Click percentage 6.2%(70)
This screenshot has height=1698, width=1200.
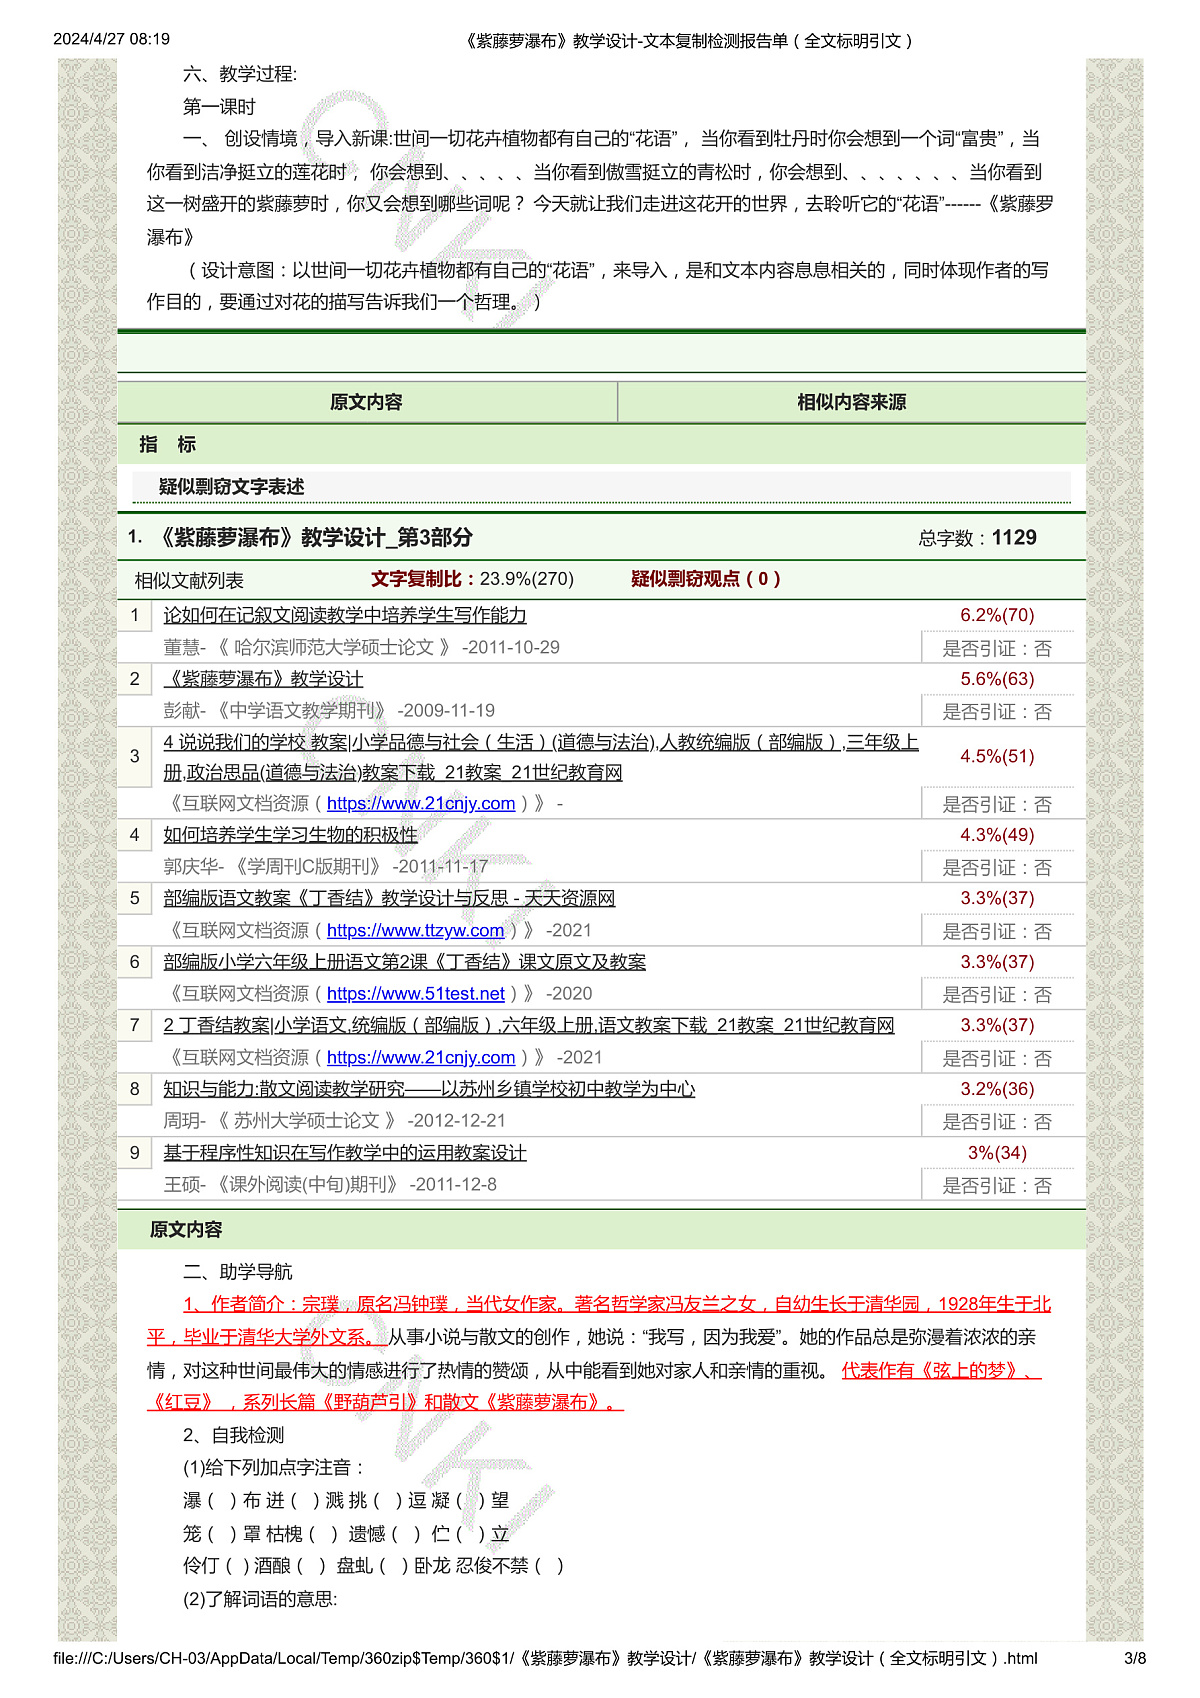(997, 615)
